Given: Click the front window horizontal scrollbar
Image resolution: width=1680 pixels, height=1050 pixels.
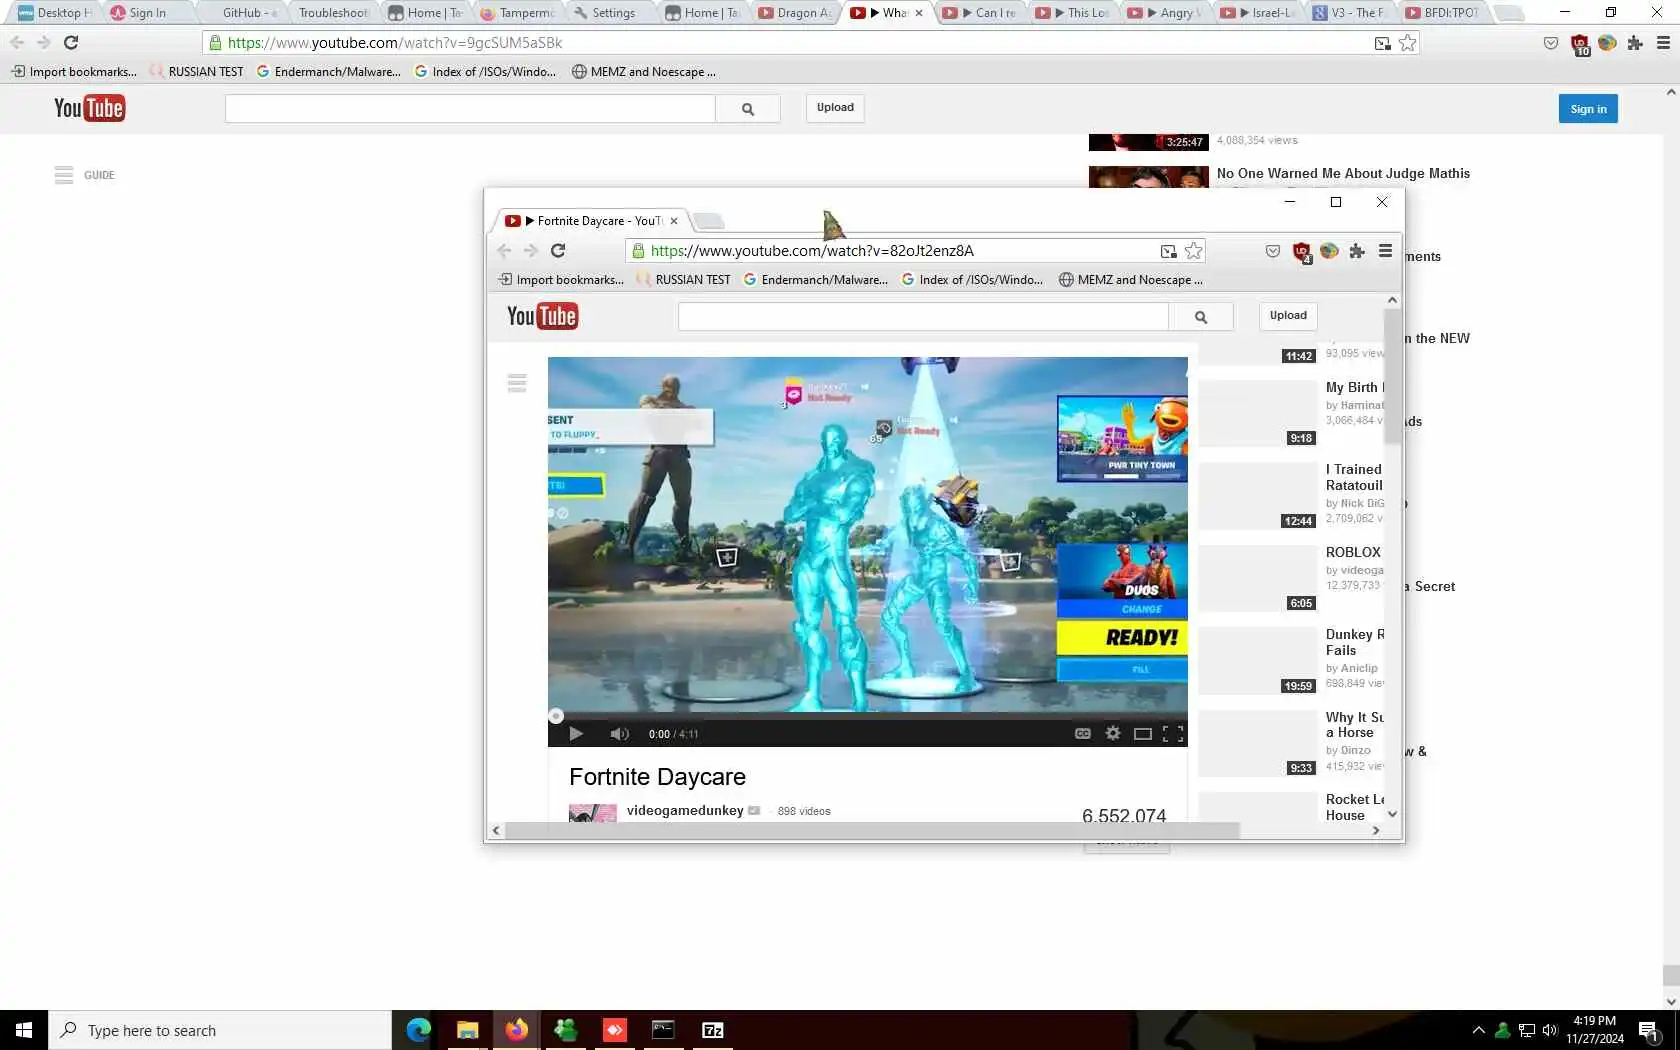Looking at the screenshot, I should [x=872, y=831].
